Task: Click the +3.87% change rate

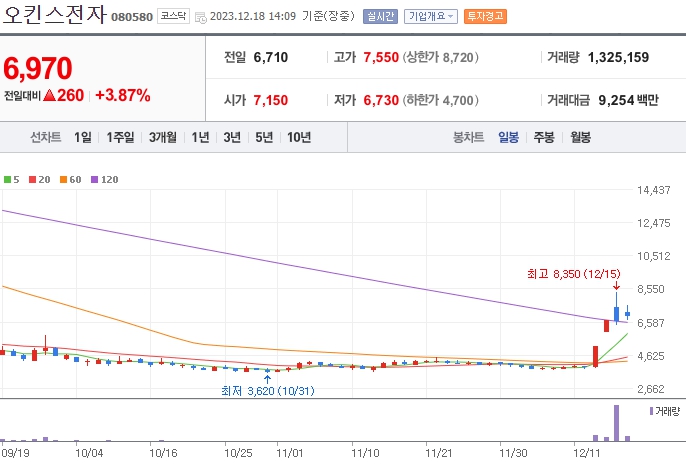Action: (x=122, y=95)
